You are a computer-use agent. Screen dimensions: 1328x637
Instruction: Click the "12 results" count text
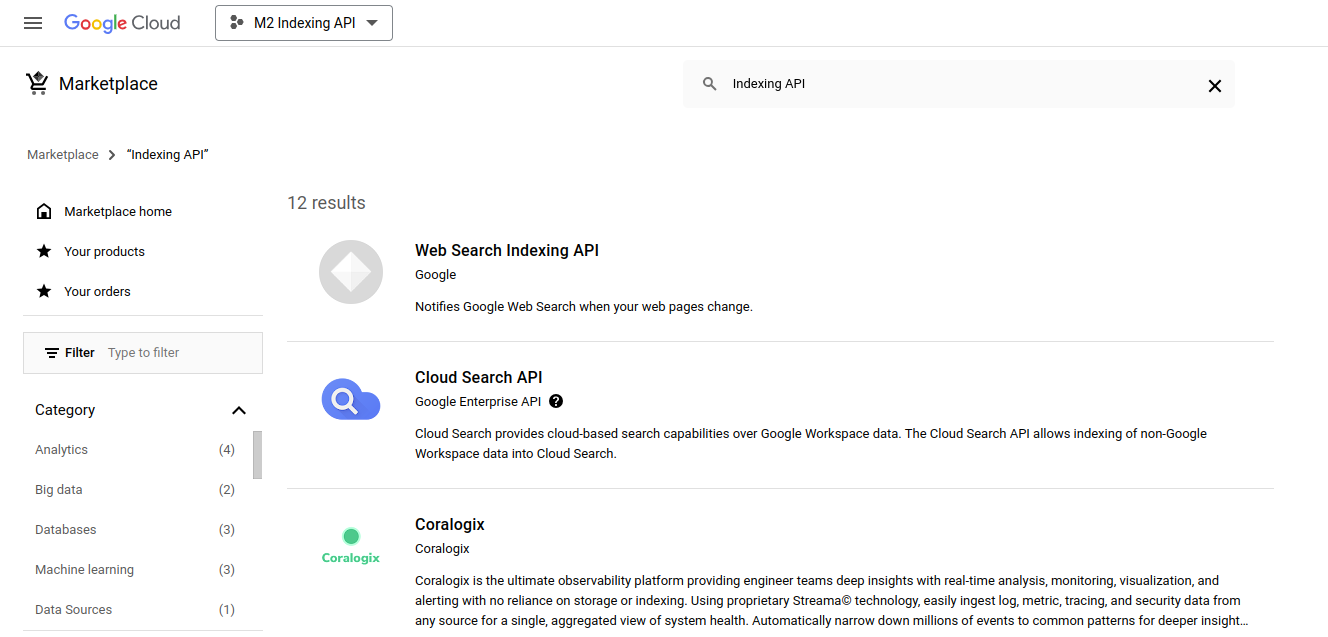pyautogui.click(x=327, y=203)
